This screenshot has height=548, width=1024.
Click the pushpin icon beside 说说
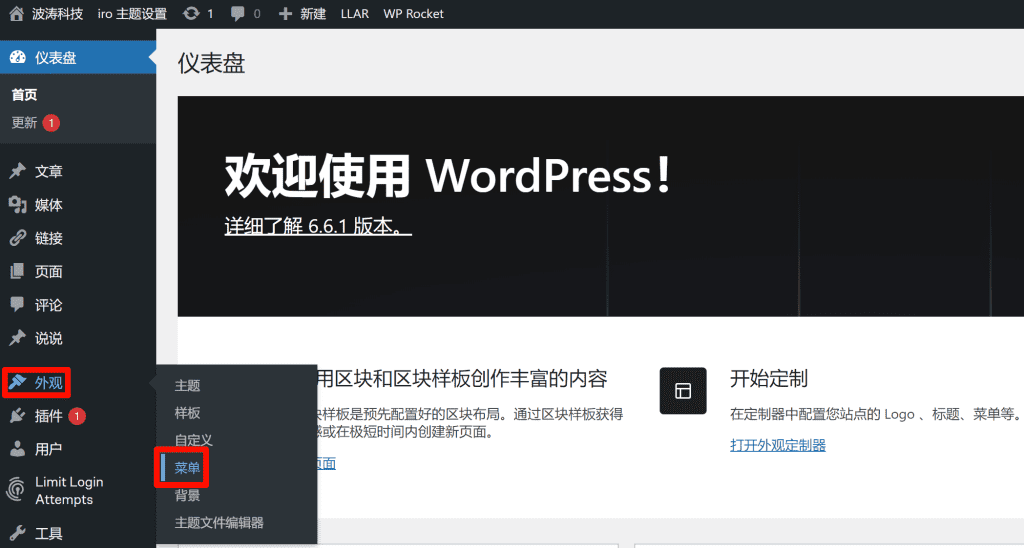coord(18,338)
